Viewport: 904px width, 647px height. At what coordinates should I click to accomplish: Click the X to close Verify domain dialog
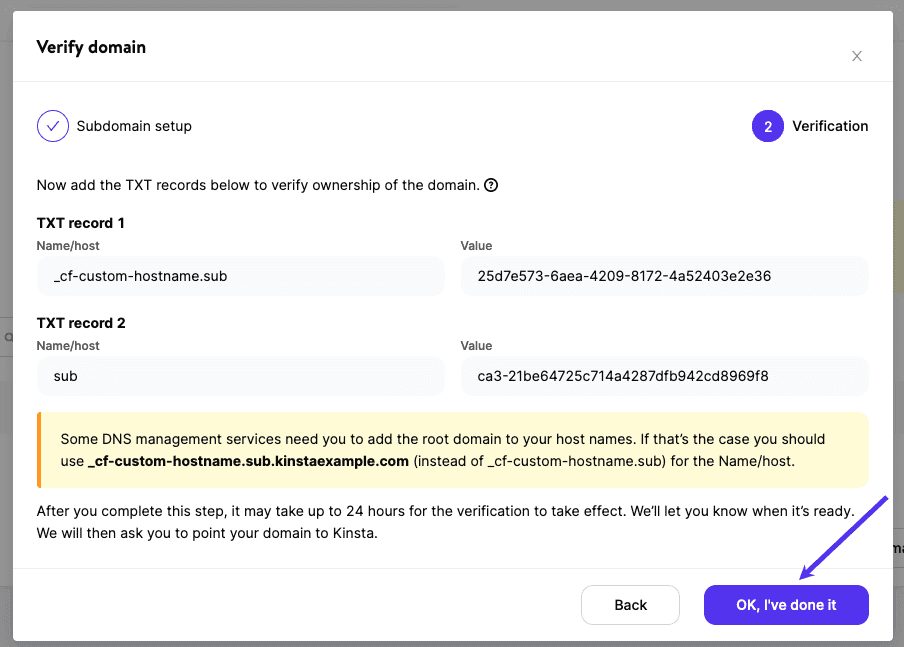tap(857, 56)
